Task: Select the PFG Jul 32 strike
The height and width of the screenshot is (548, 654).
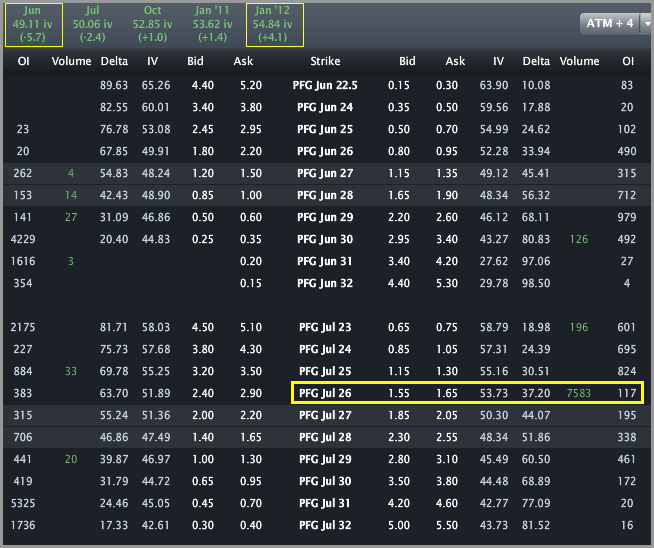Action: click(325, 525)
